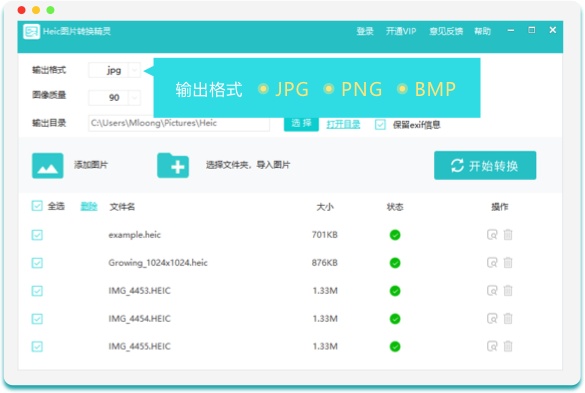The image size is (585, 393).
Task: Delete IMG_4454.HEIC via its trash icon
Action: point(508,319)
